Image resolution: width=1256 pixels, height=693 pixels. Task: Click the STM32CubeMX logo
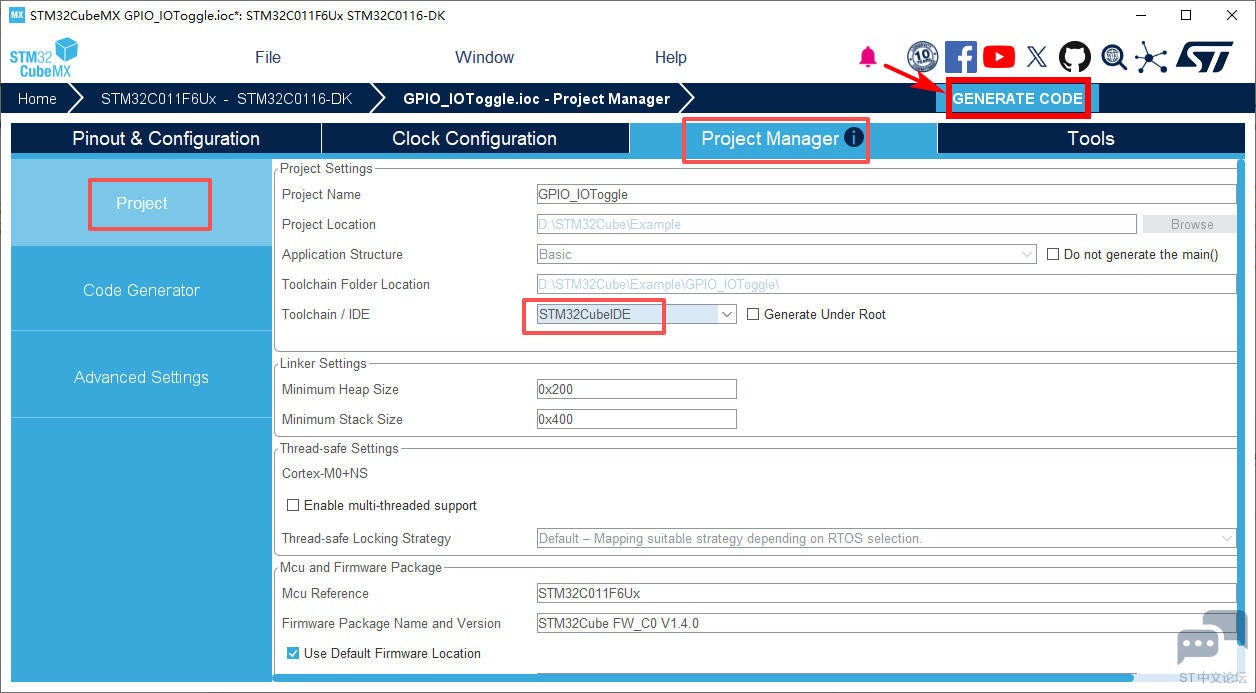click(44, 58)
